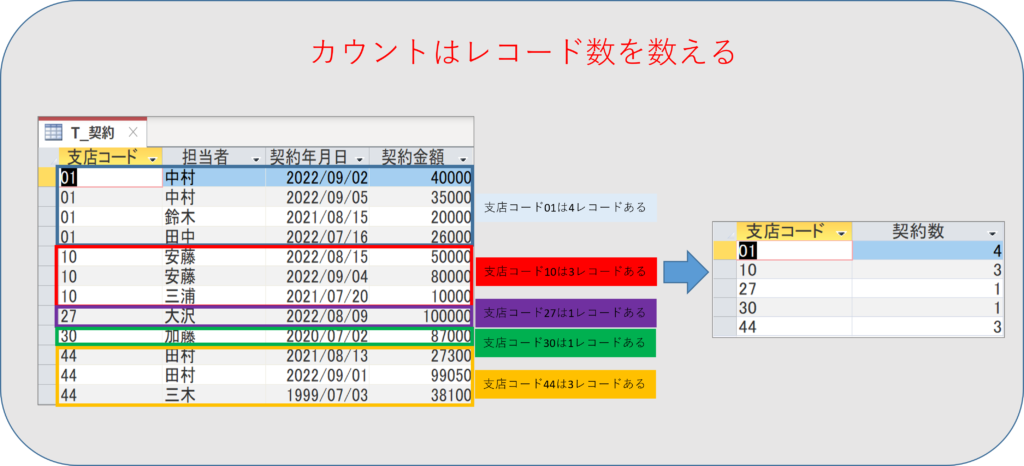The width and height of the screenshot is (1024, 466).
Task: Open the 担当者 column dropdown arrow
Action: (256, 159)
